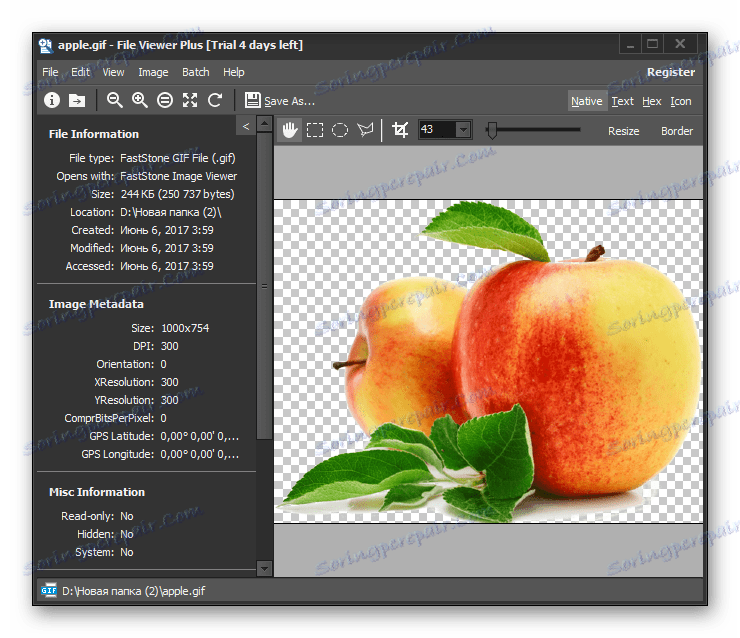
Task: Click the Border button
Action: (x=677, y=131)
